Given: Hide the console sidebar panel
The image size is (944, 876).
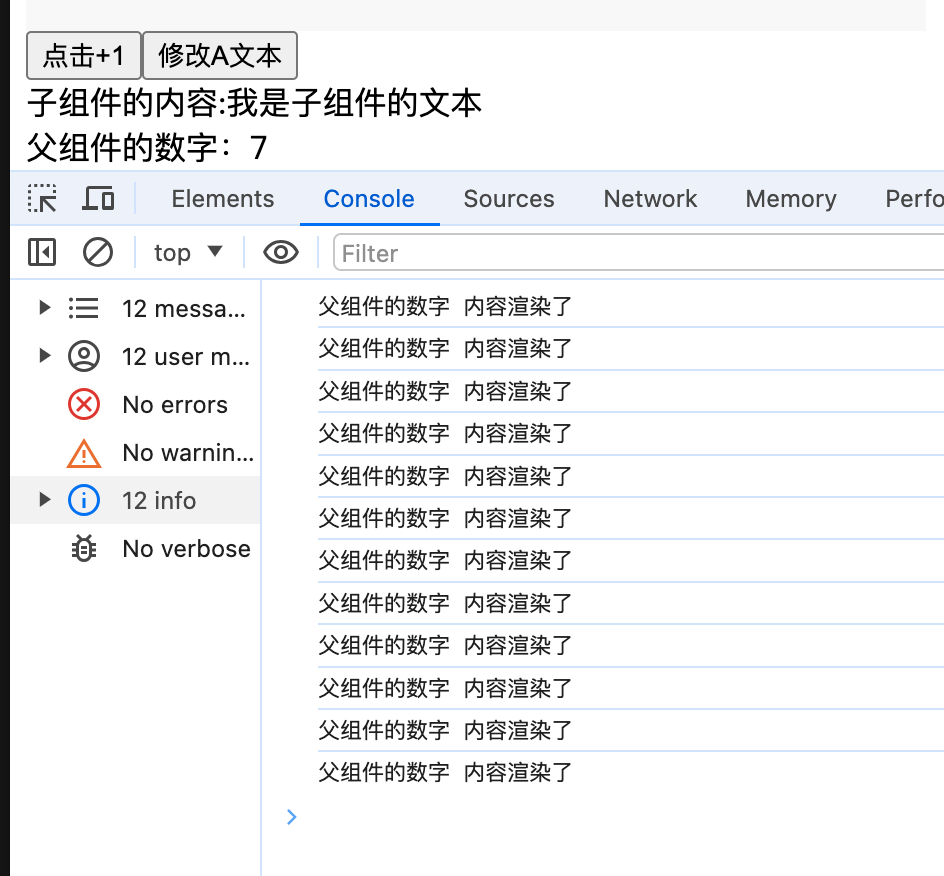Looking at the screenshot, I should pyautogui.click(x=41, y=252).
